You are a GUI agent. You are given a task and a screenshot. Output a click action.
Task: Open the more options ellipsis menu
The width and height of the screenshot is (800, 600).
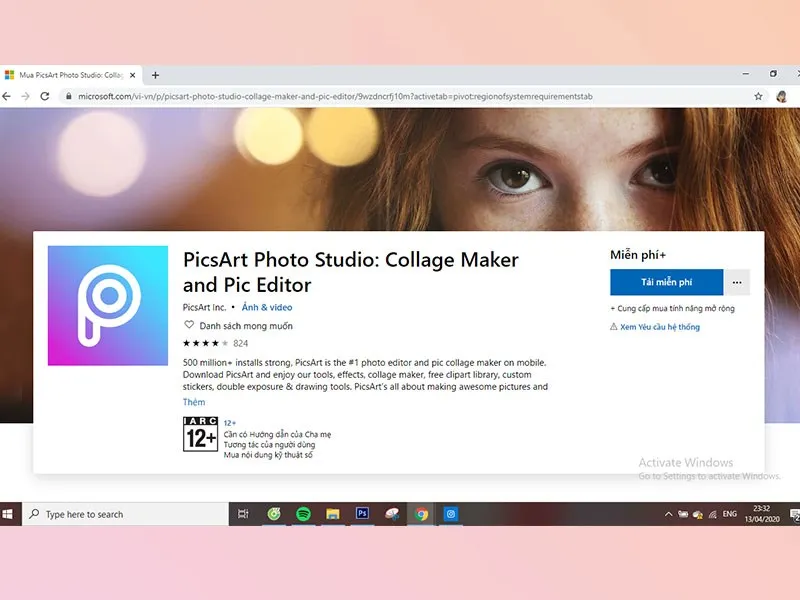pos(737,282)
